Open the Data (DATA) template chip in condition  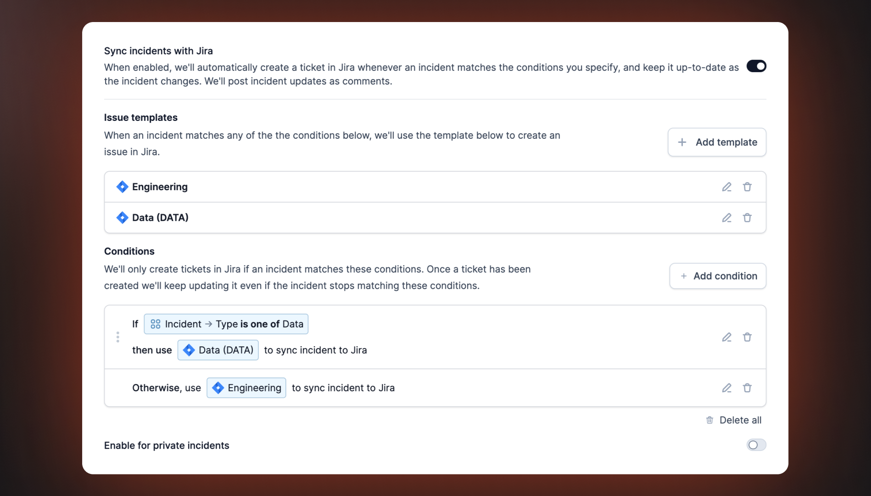(x=218, y=350)
